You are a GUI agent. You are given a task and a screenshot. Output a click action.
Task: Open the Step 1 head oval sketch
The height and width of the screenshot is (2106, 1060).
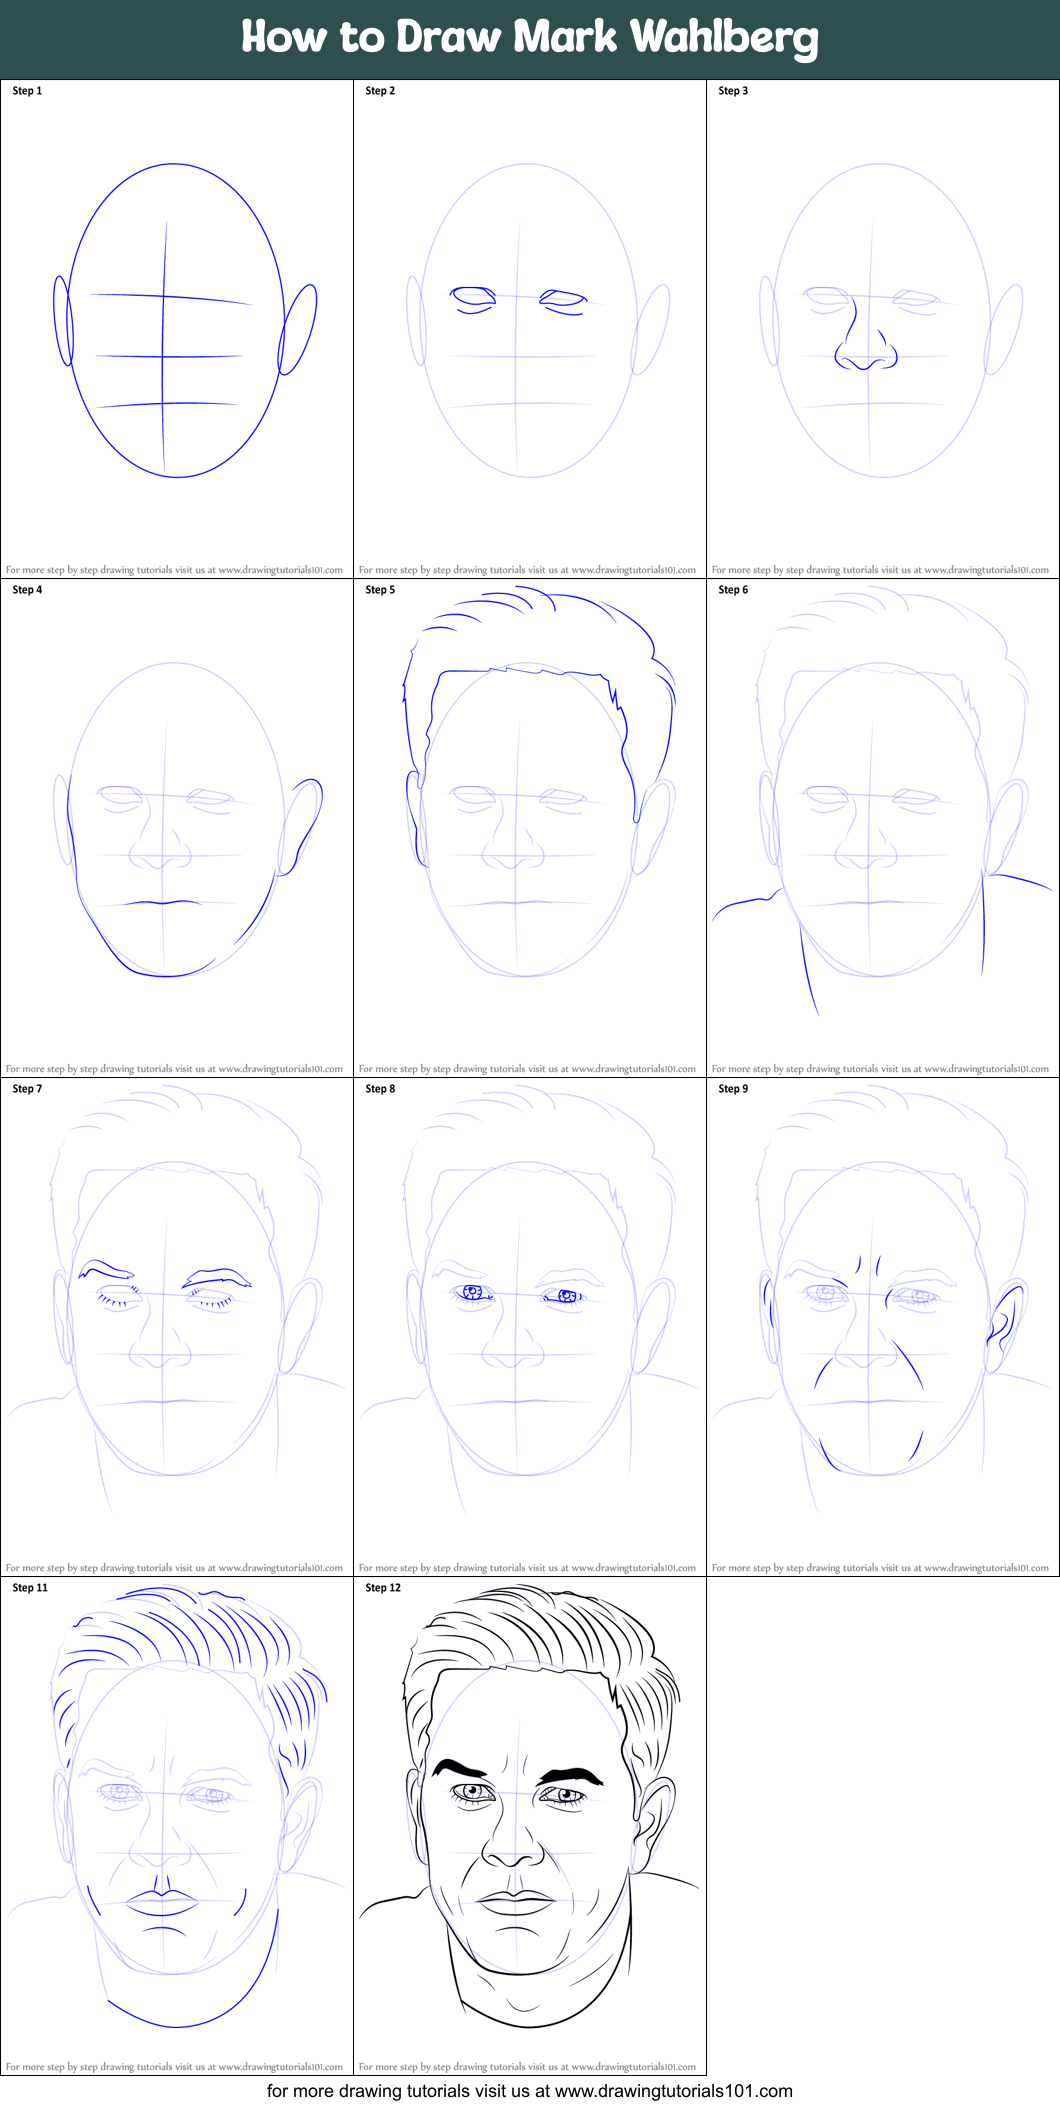click(176, 320)
